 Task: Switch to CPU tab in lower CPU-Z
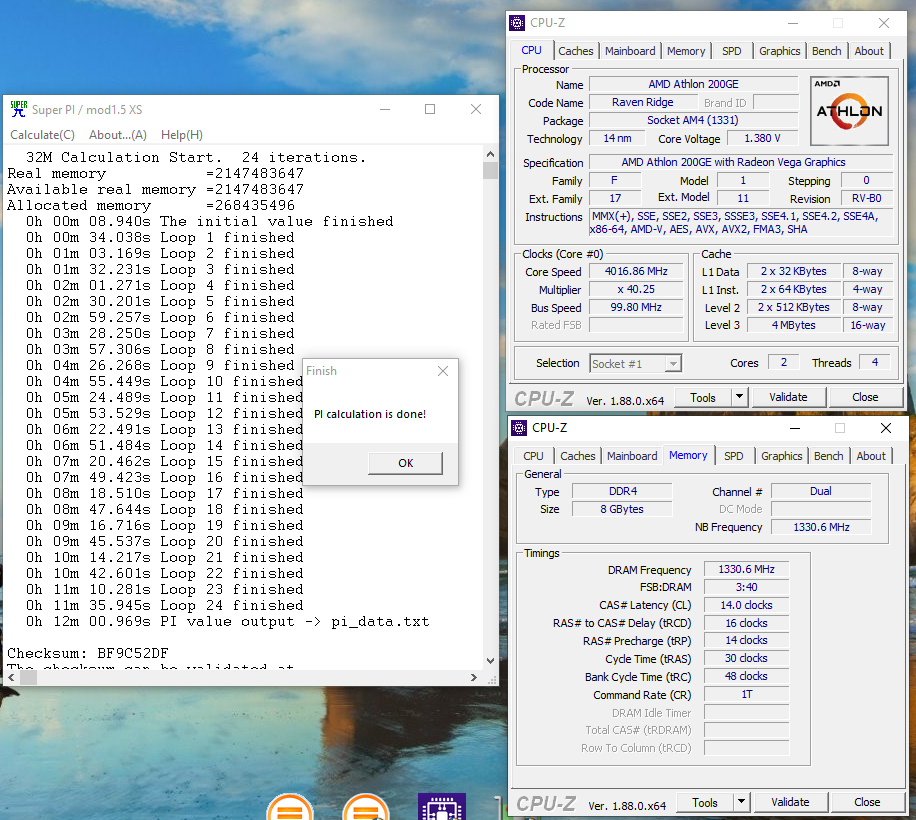tap(533, 456)
